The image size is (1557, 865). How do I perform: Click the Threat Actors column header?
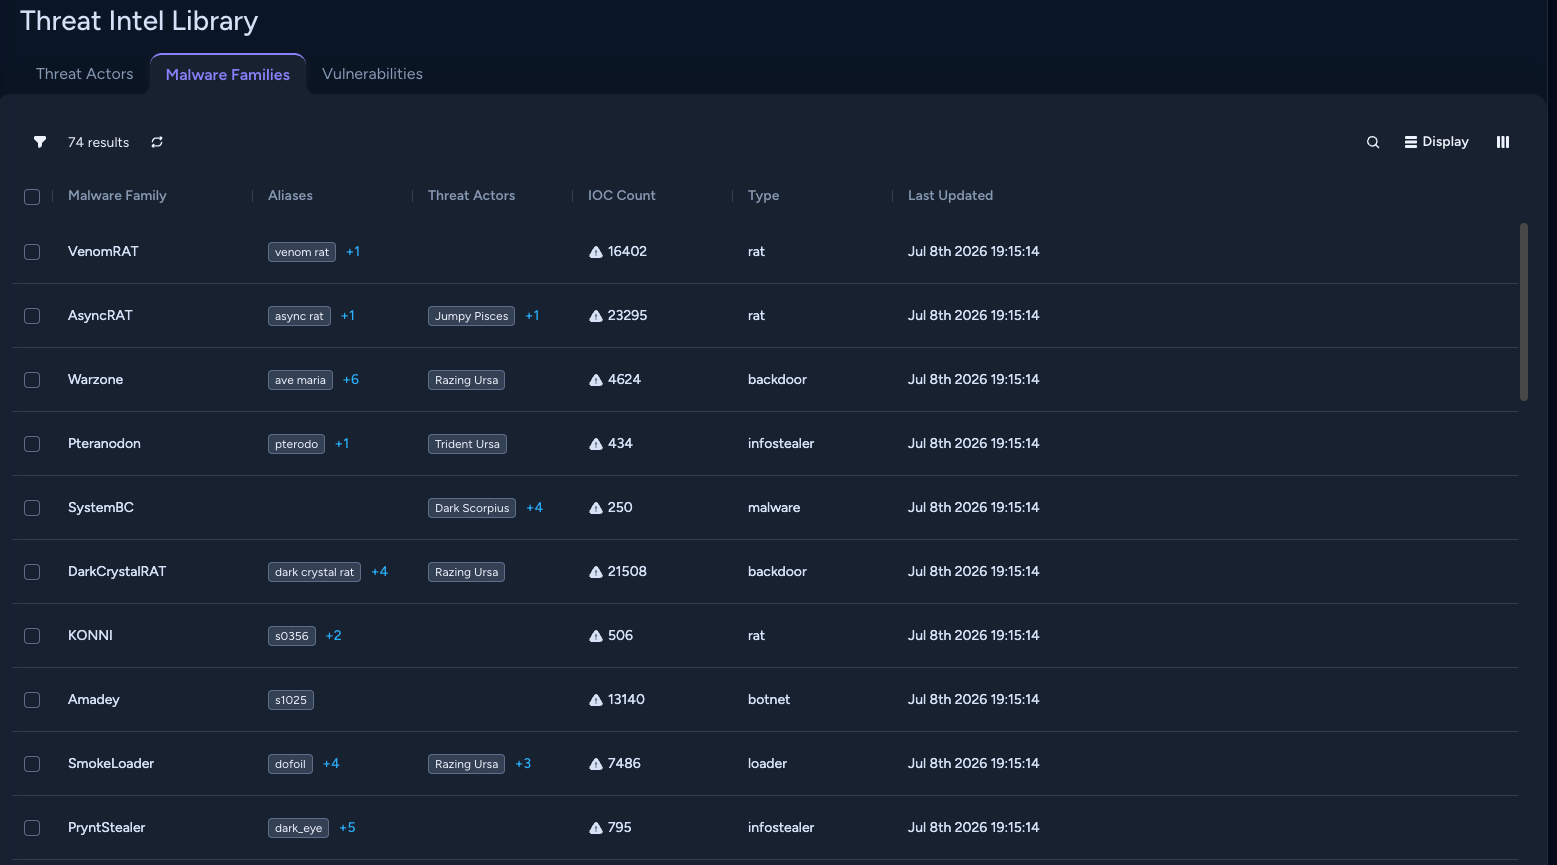471,195
